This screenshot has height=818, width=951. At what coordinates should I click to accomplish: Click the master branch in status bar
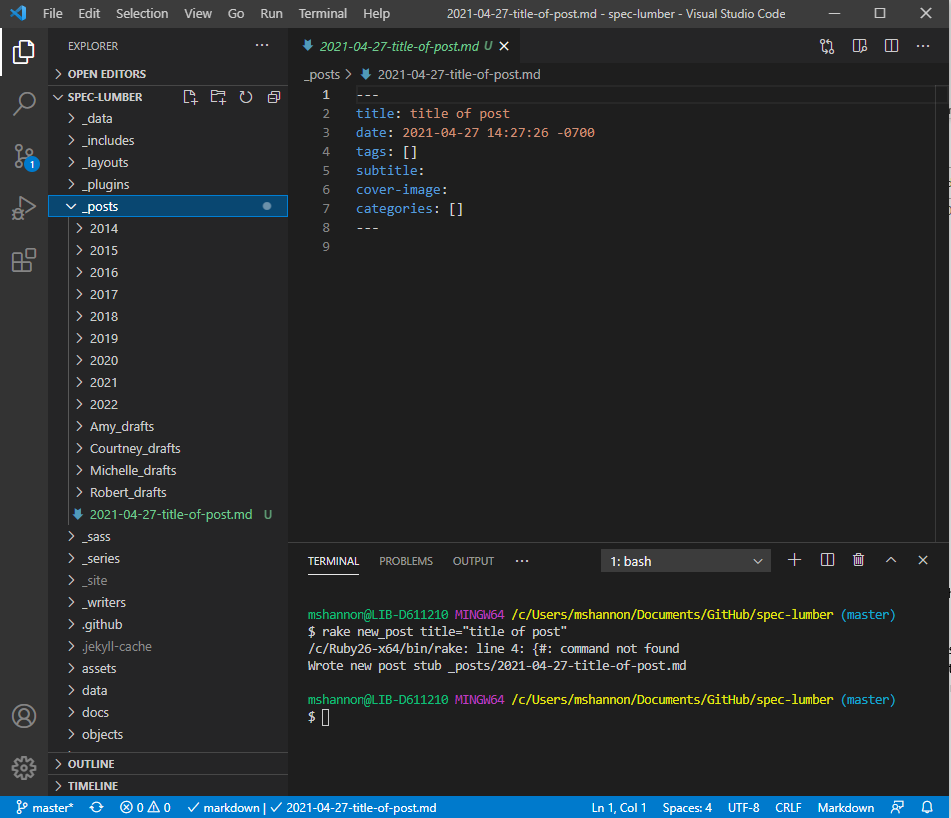(45, 807)
